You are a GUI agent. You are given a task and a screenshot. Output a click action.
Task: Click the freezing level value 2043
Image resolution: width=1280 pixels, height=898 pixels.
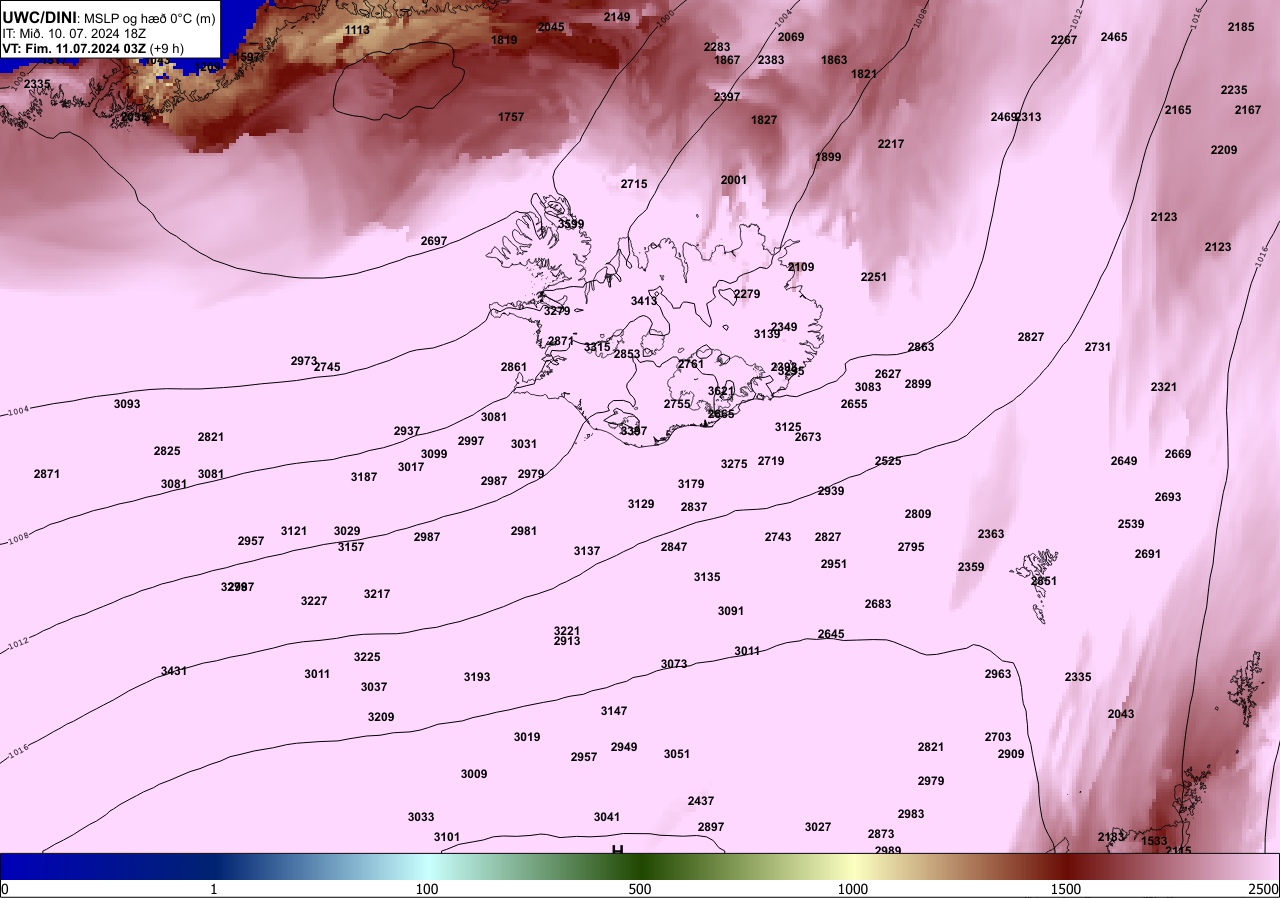click(x=1121, y=714)
